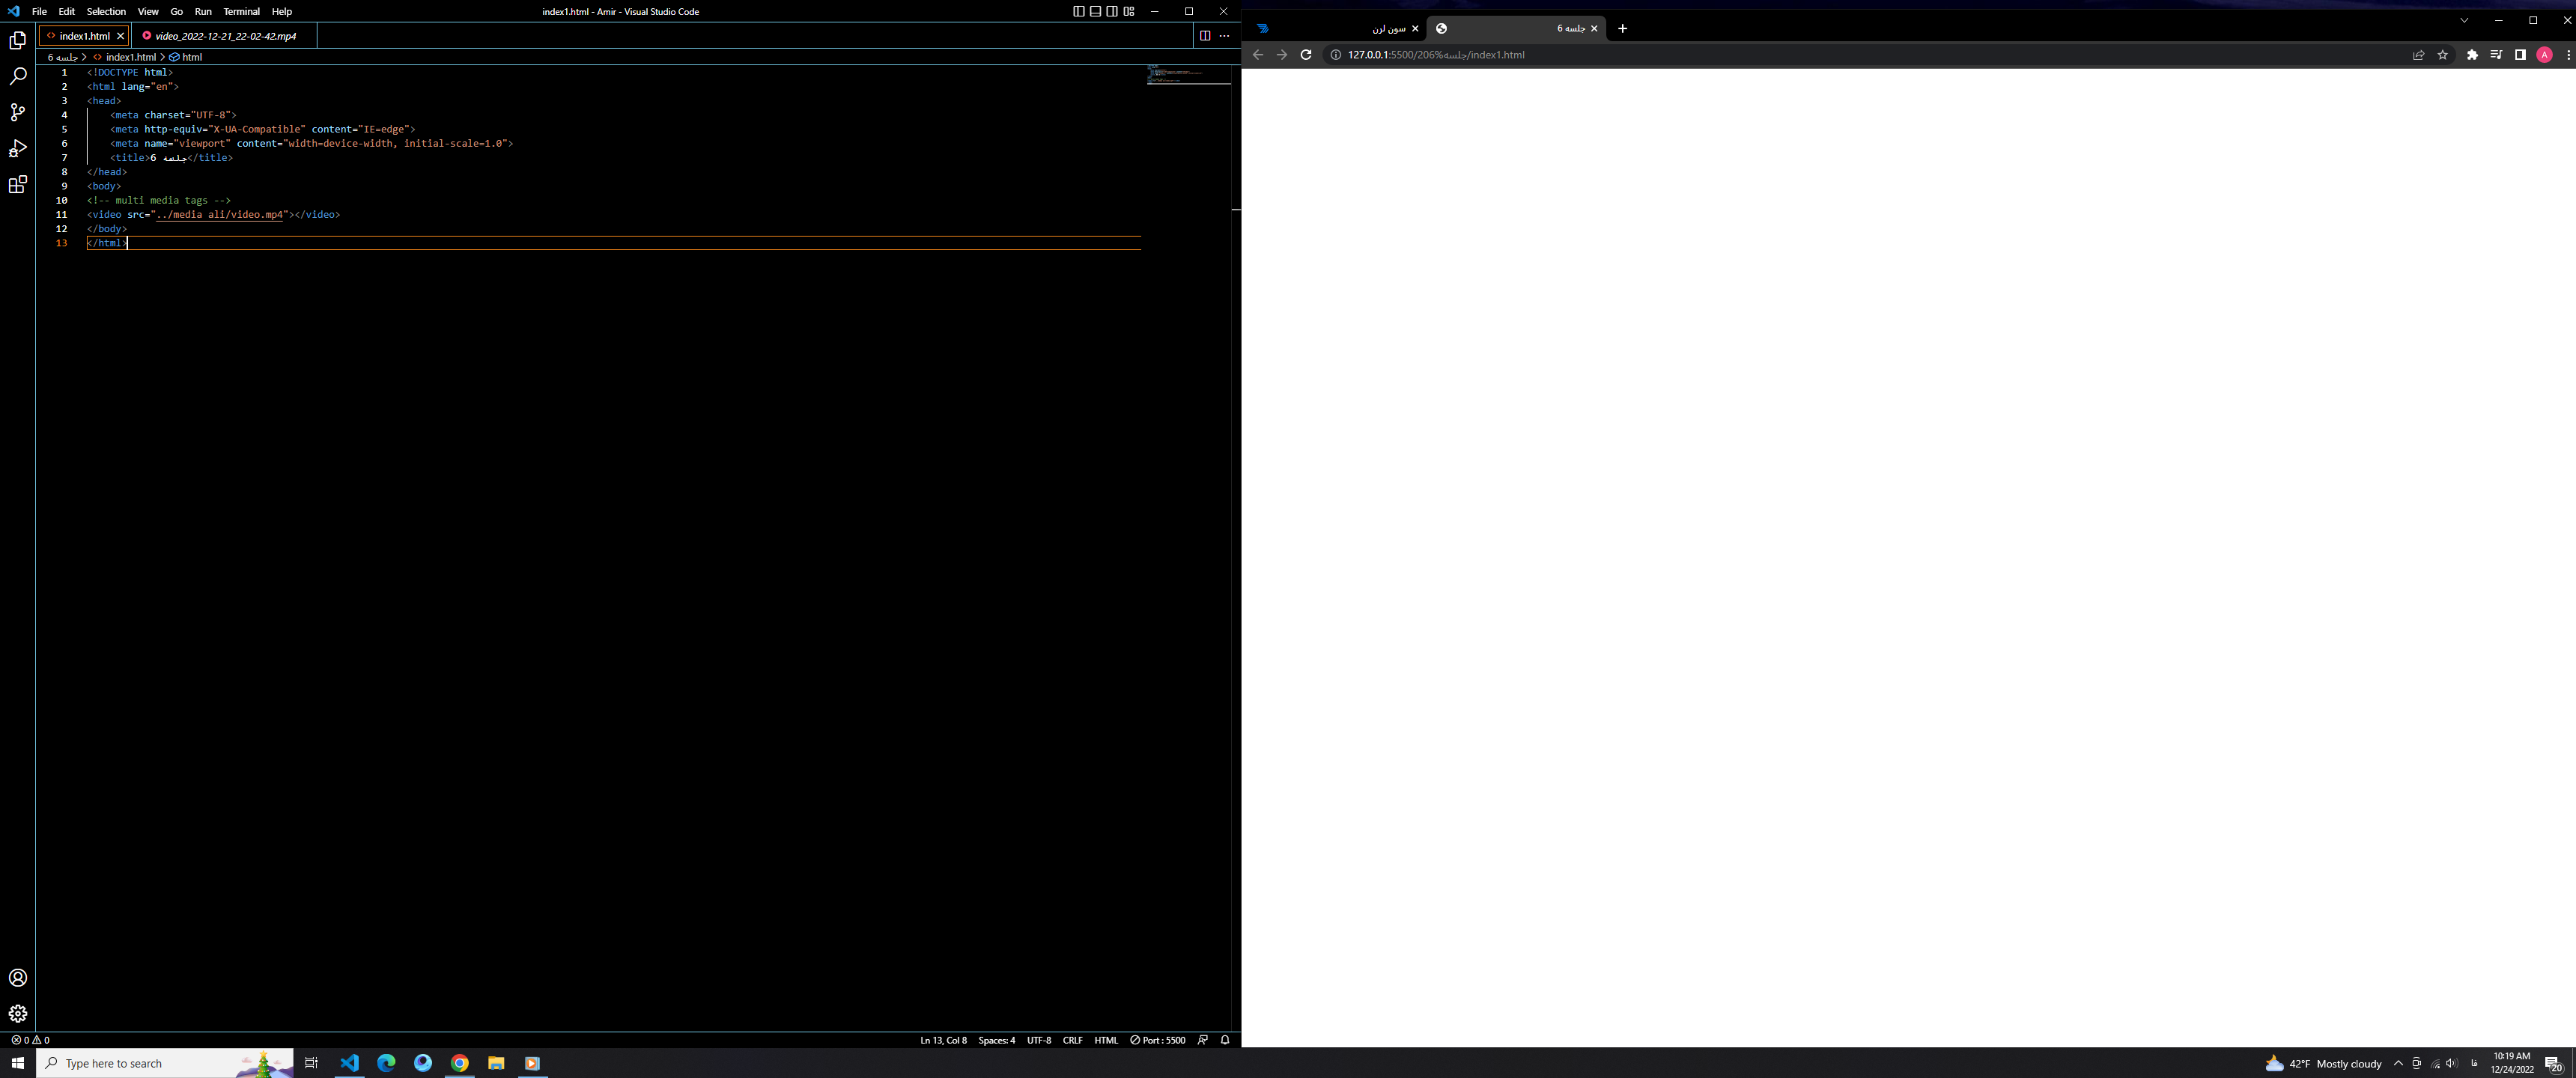Go back in Chrome browser

point(1258,55)
